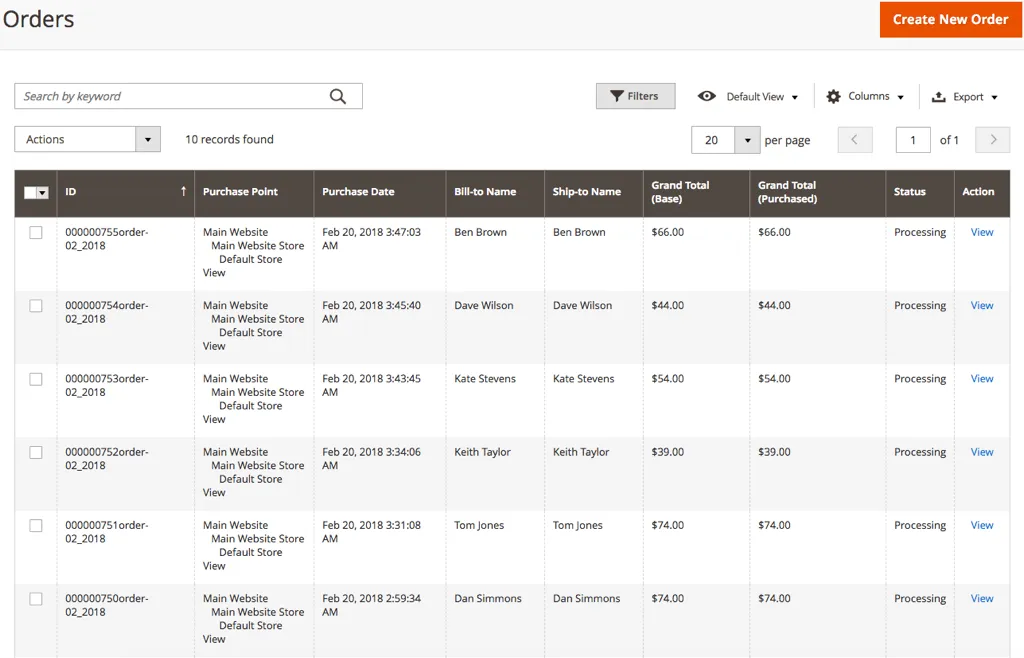Click the Export upload icon
This screenshot has height=658, width=1024.
coord(938,97)
